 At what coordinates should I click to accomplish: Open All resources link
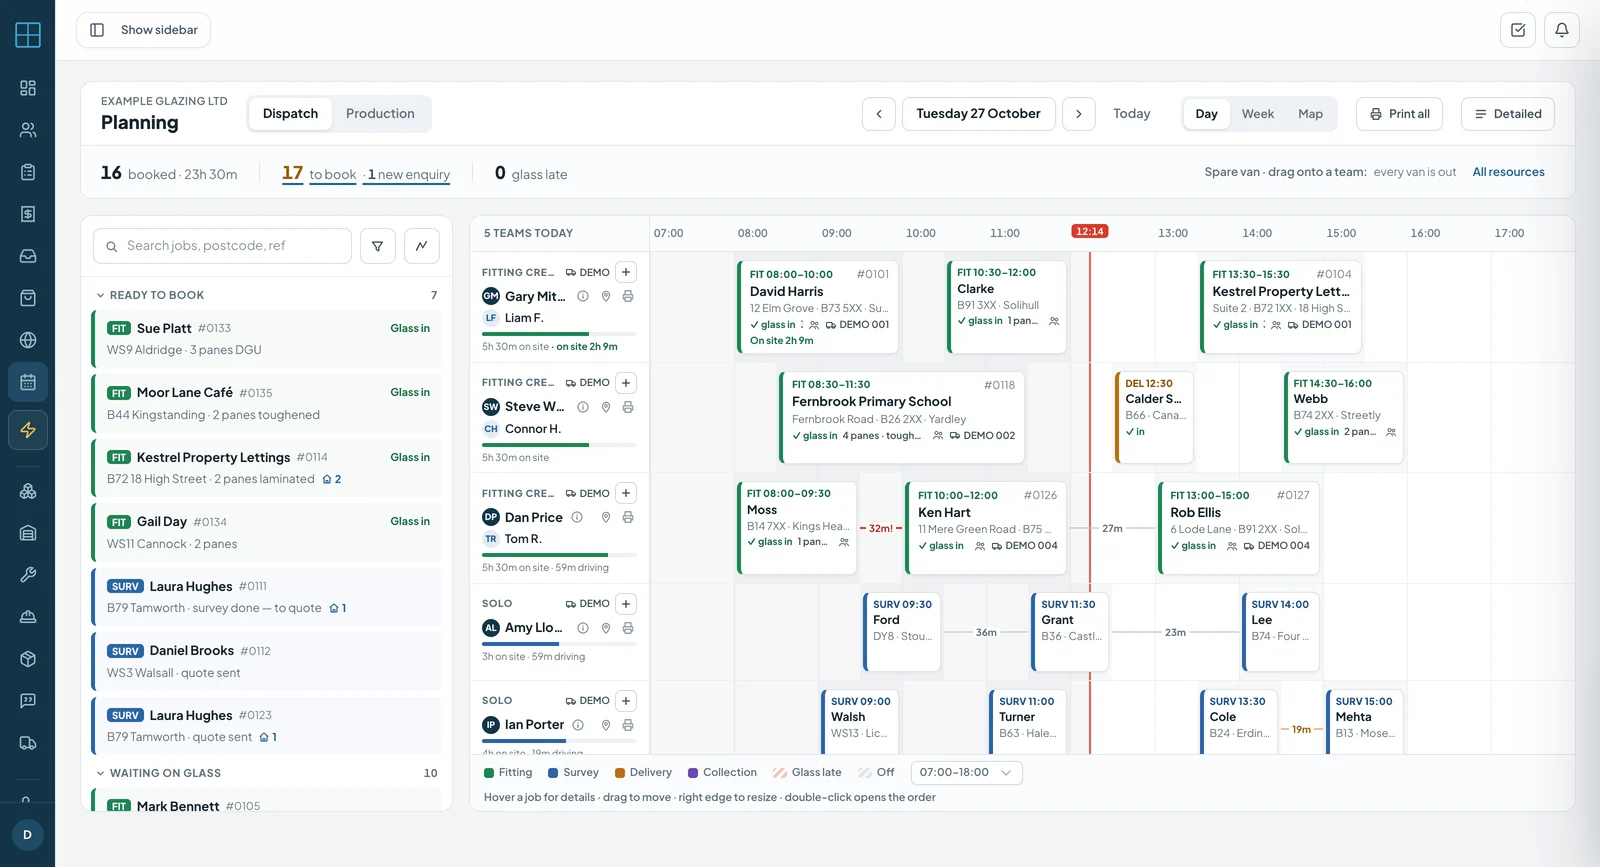point(1508,172)
